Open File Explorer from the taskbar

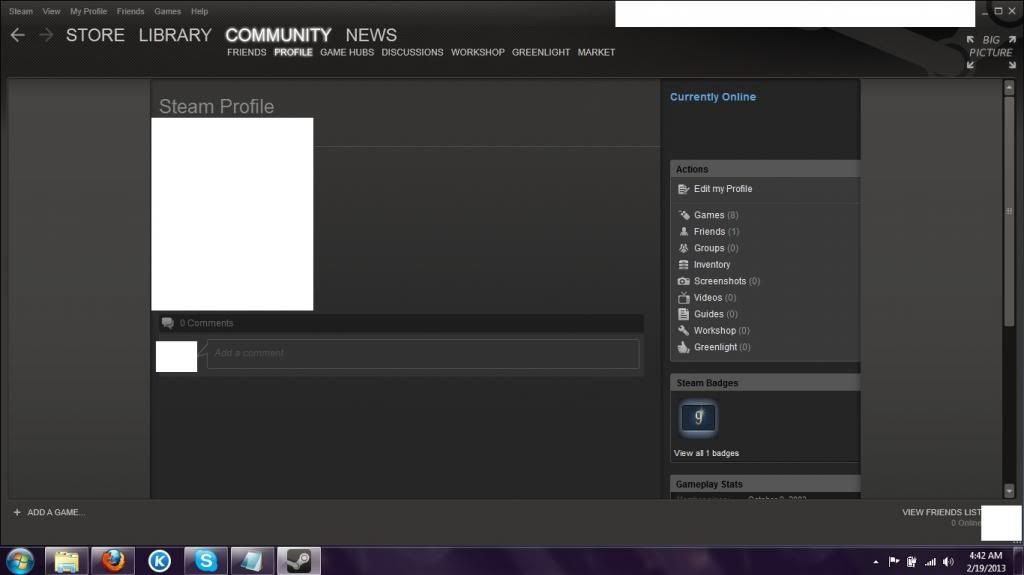click(66, 561)
